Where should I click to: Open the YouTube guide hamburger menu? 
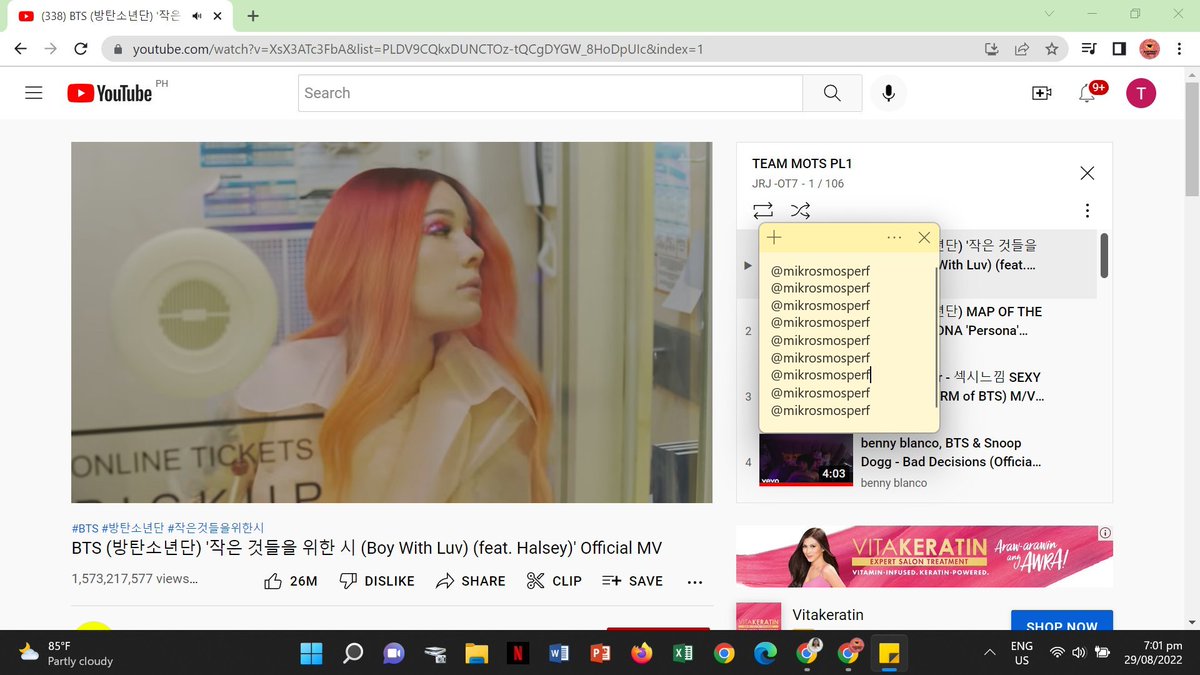click(33, 93)
